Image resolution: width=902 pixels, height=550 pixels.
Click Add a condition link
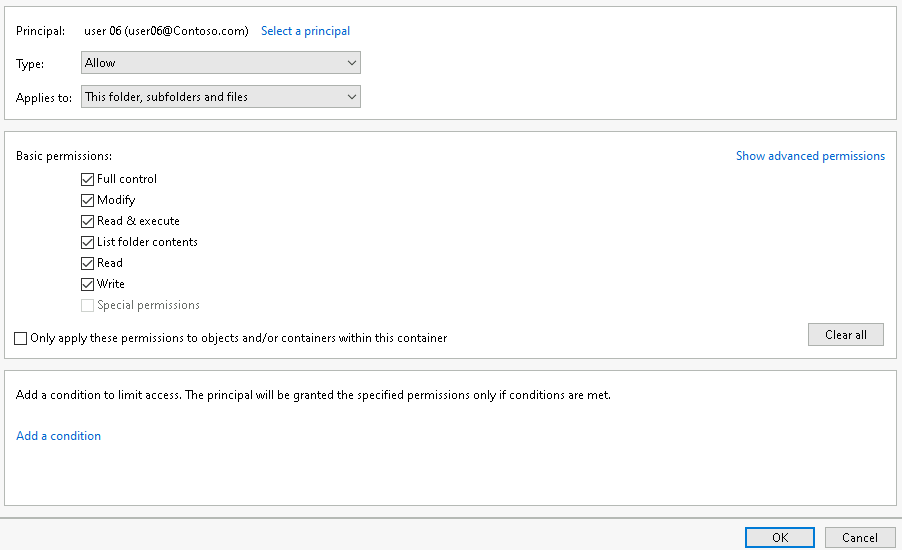coord(59,436)
